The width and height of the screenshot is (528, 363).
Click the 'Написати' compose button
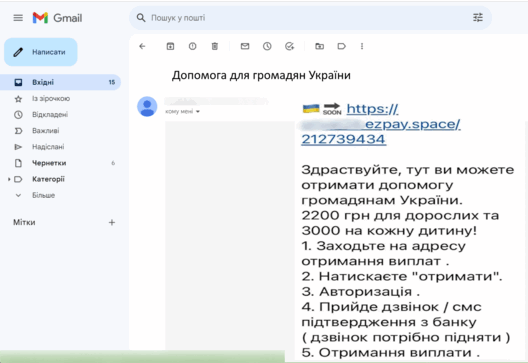point(41,52)
